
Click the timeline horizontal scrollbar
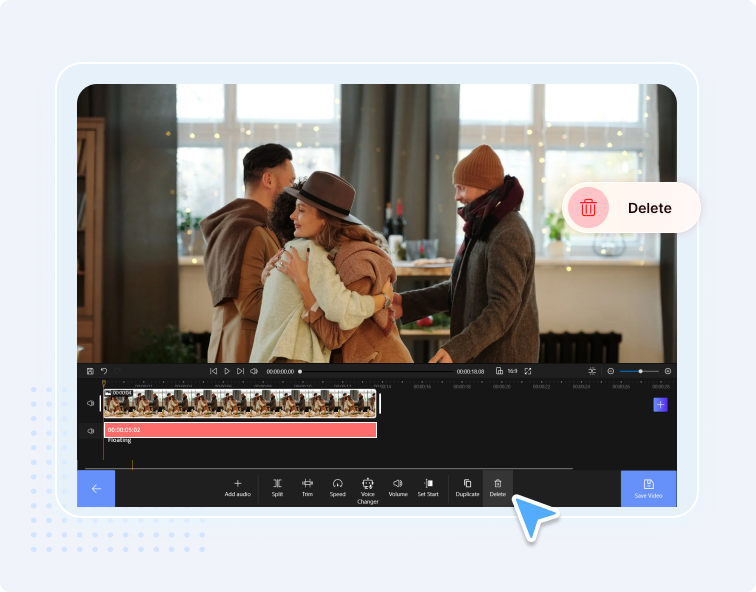(329, 468)
